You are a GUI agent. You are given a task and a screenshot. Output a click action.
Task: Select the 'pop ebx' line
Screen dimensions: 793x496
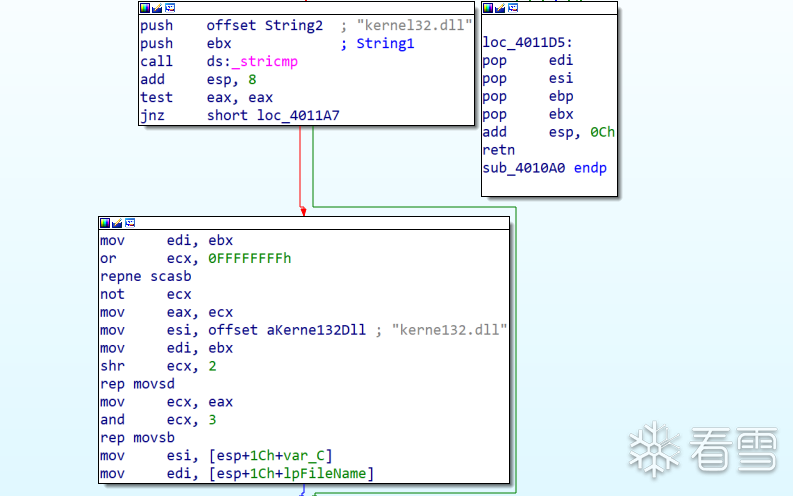tap(527, 114)
